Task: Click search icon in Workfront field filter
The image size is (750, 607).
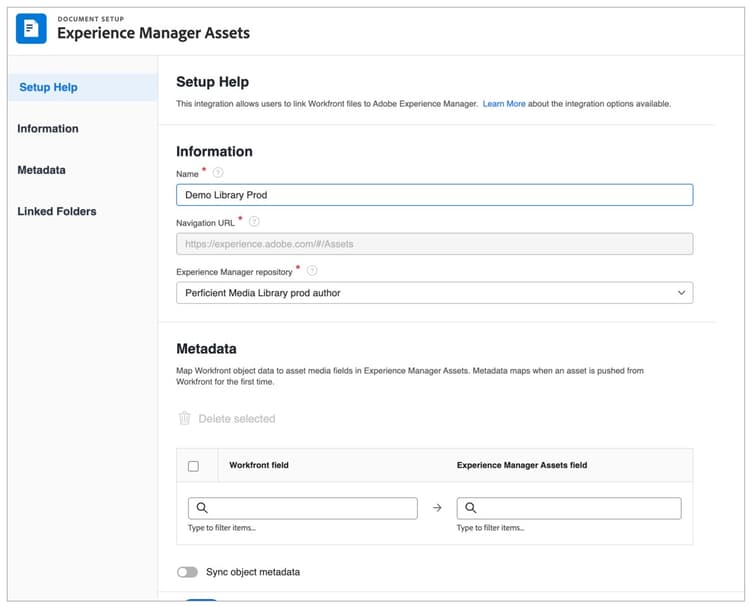Action: pyautogui.click(x=201, y=508)
